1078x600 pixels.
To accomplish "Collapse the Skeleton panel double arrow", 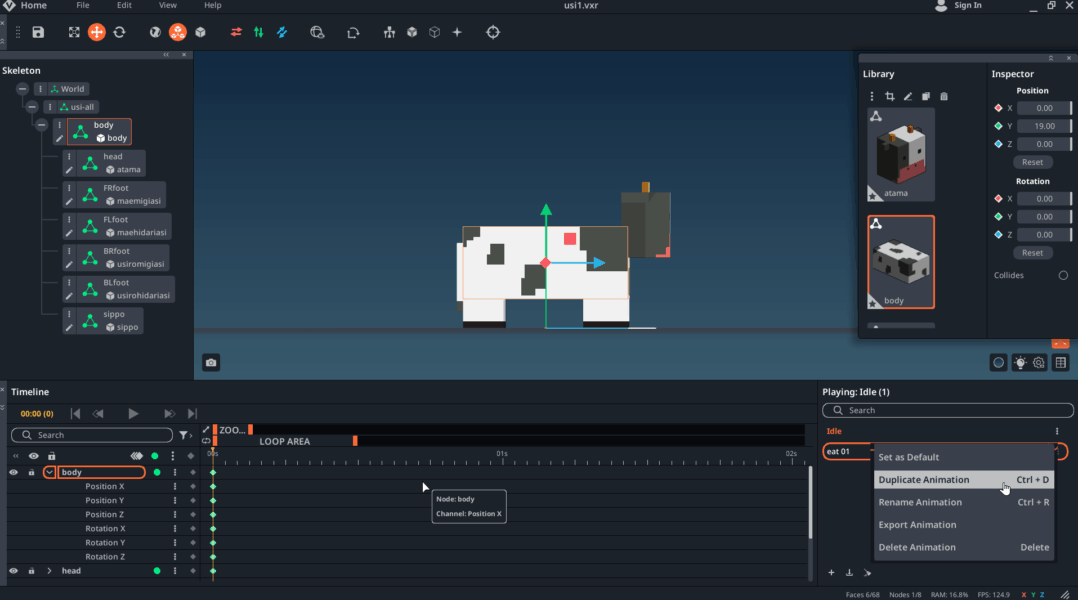I will pos(166,55).
